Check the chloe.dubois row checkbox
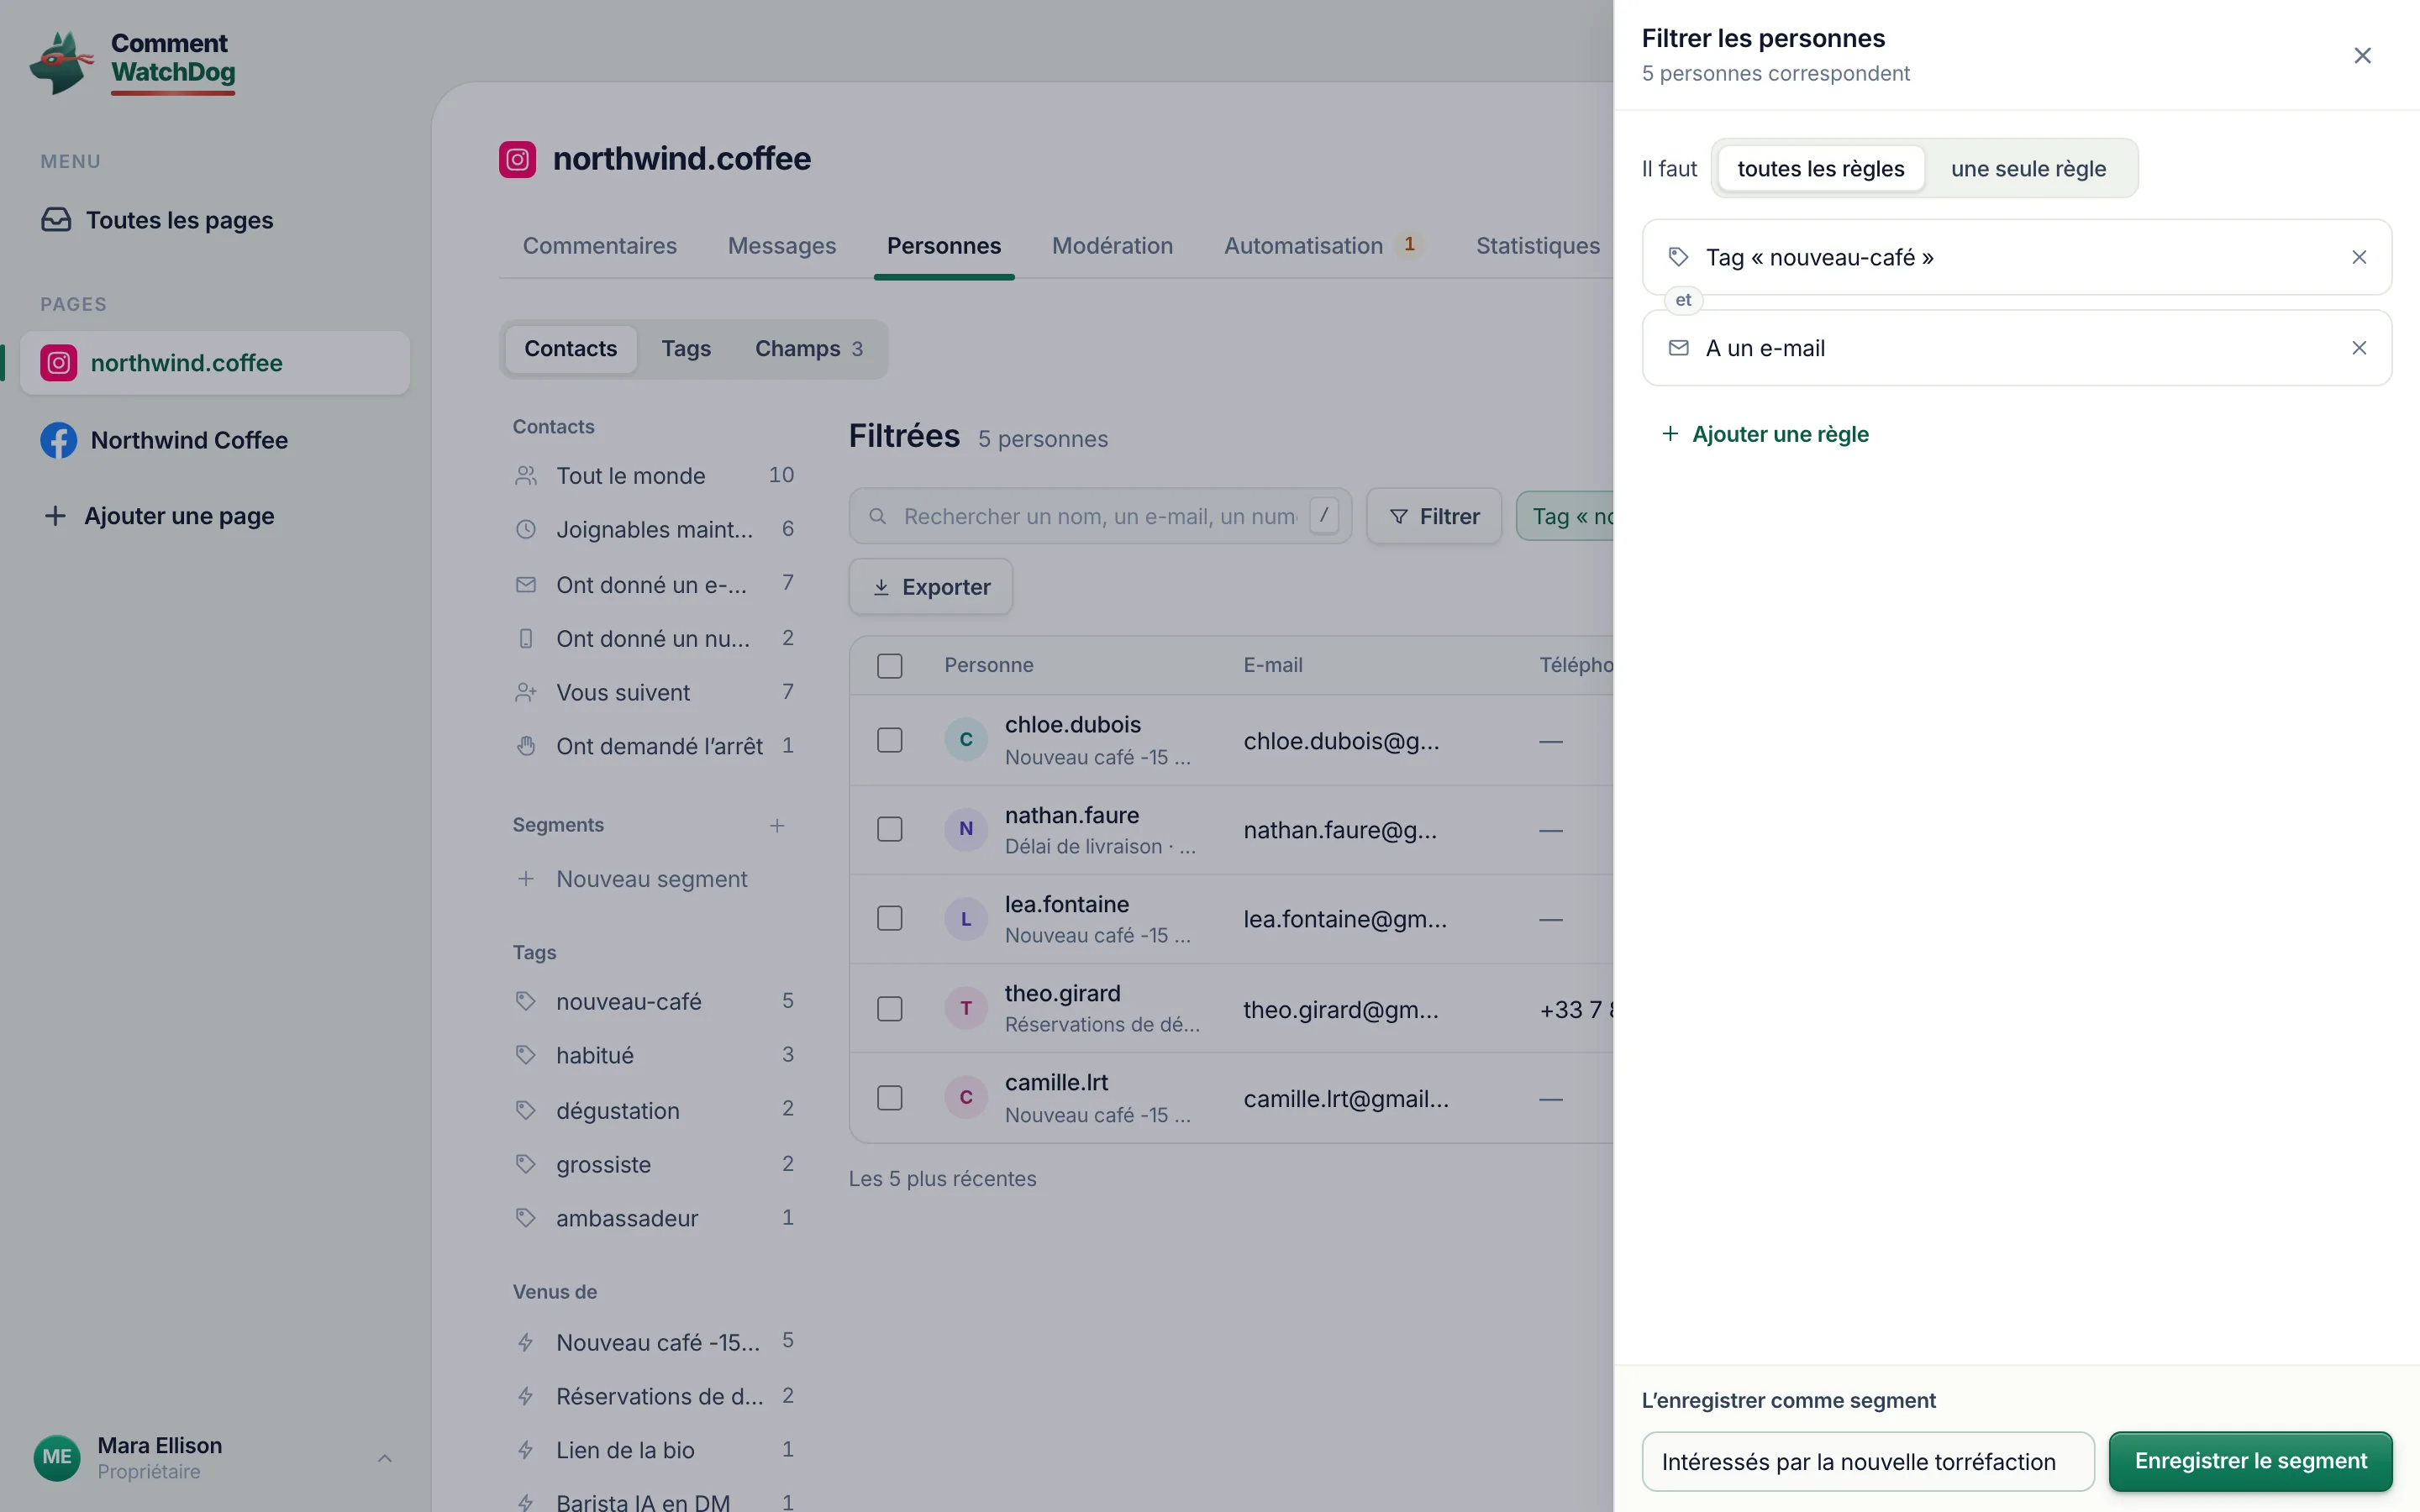Screen dimensions: 2420x1512 (890, 740)
